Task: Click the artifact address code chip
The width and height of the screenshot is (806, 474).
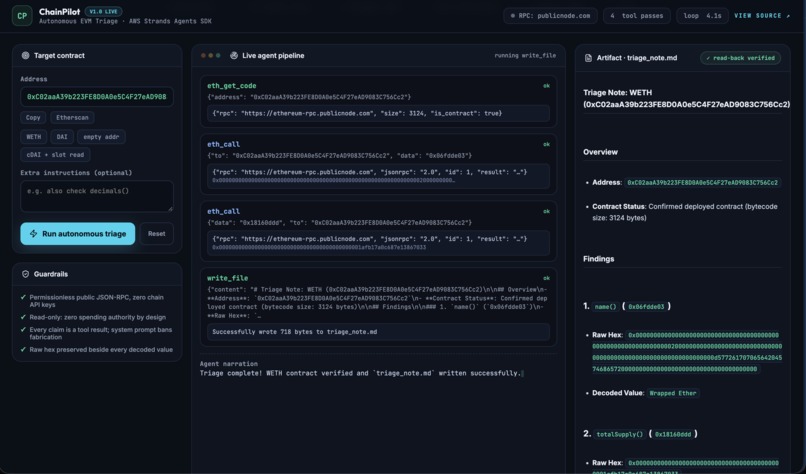Action: tap(702, 183)
